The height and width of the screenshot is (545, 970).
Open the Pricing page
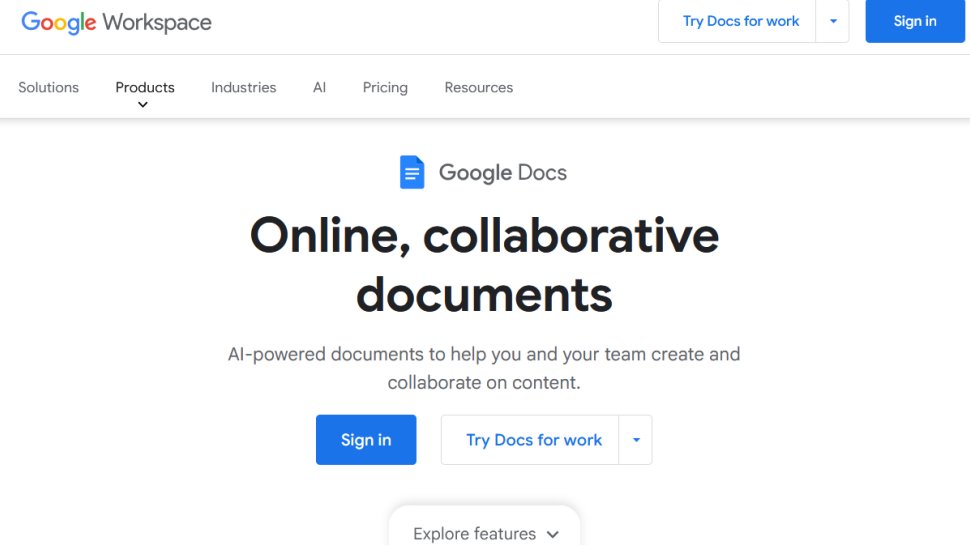pyautogui.click(x=385, y=87)
